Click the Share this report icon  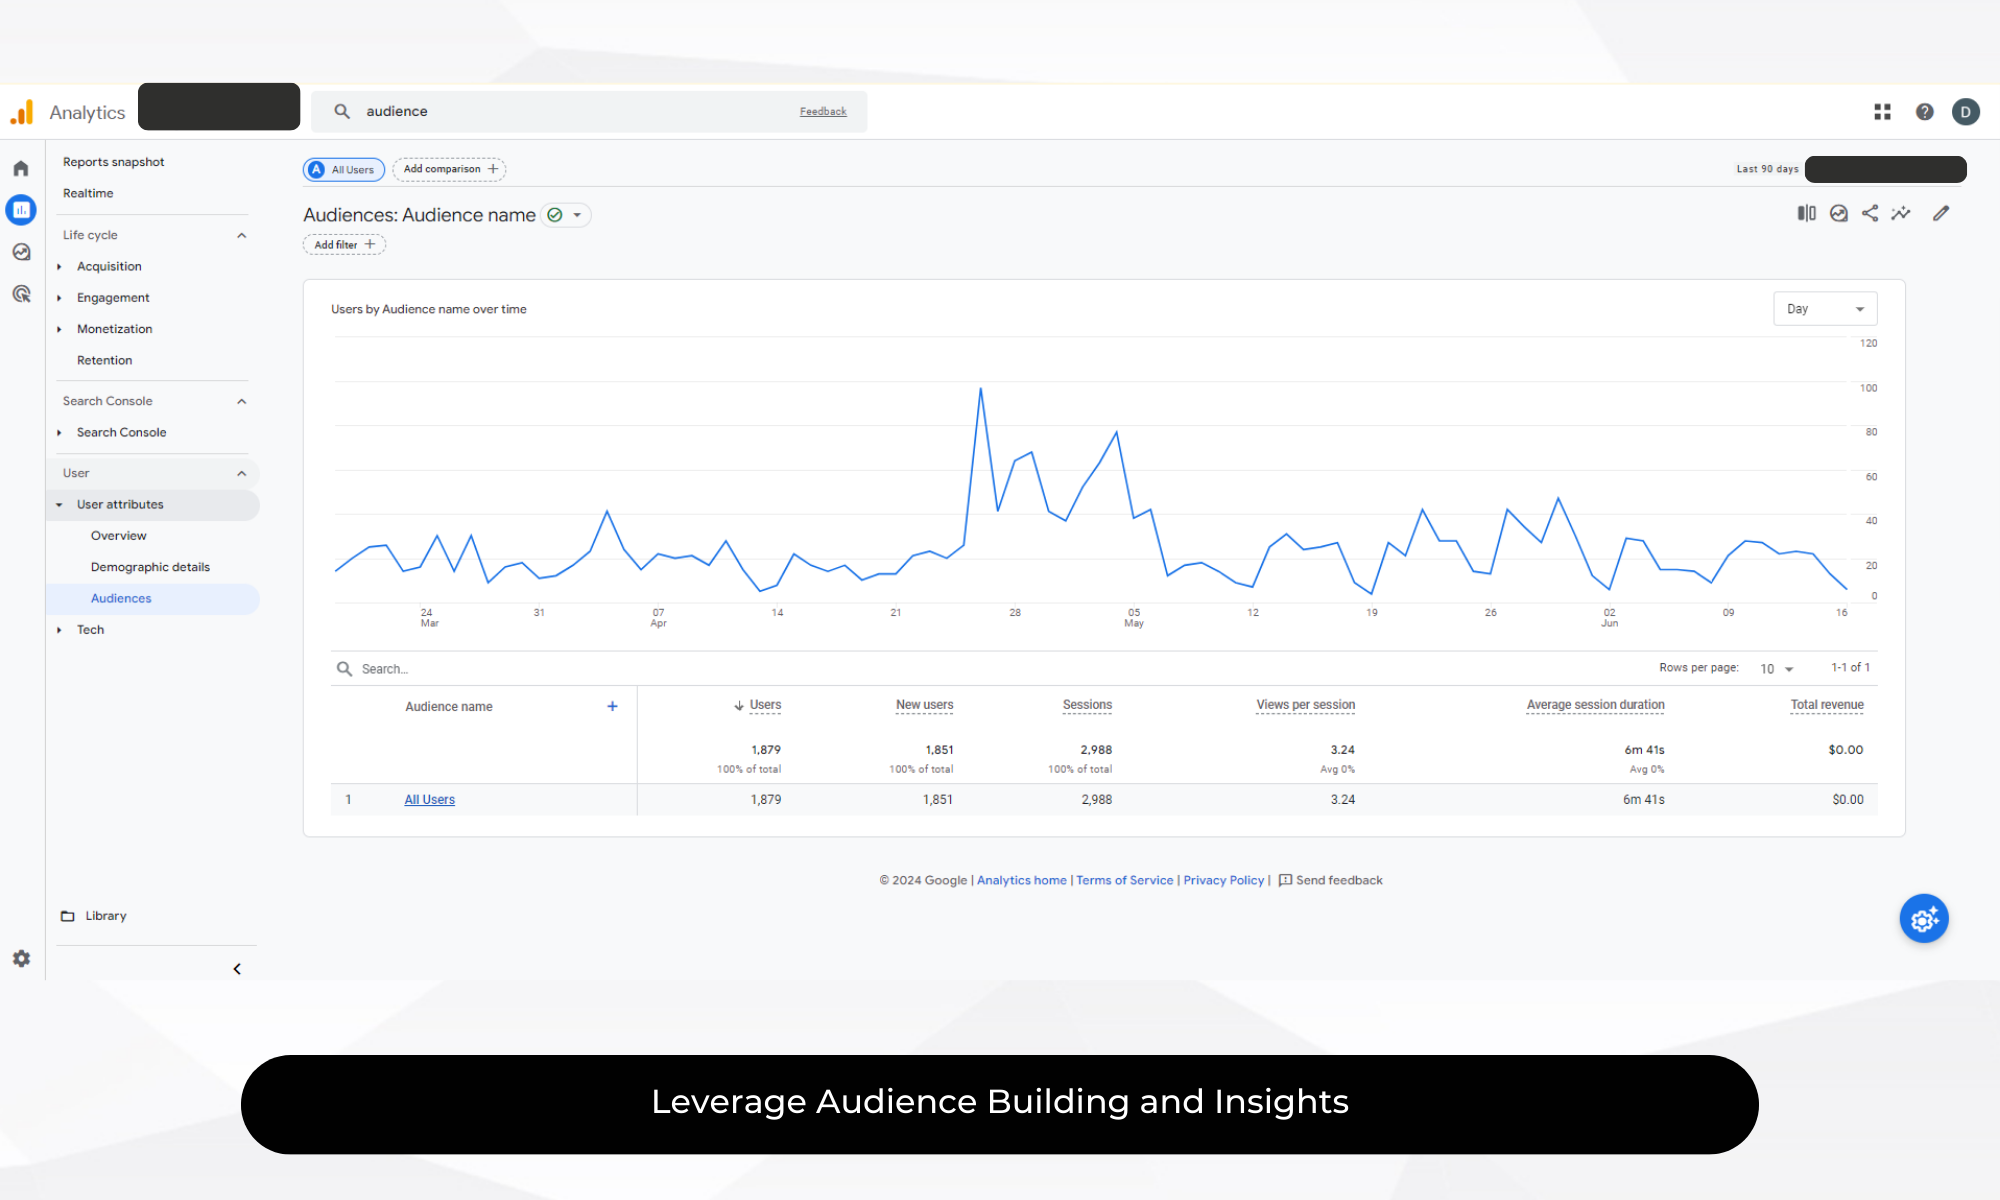1870,213
